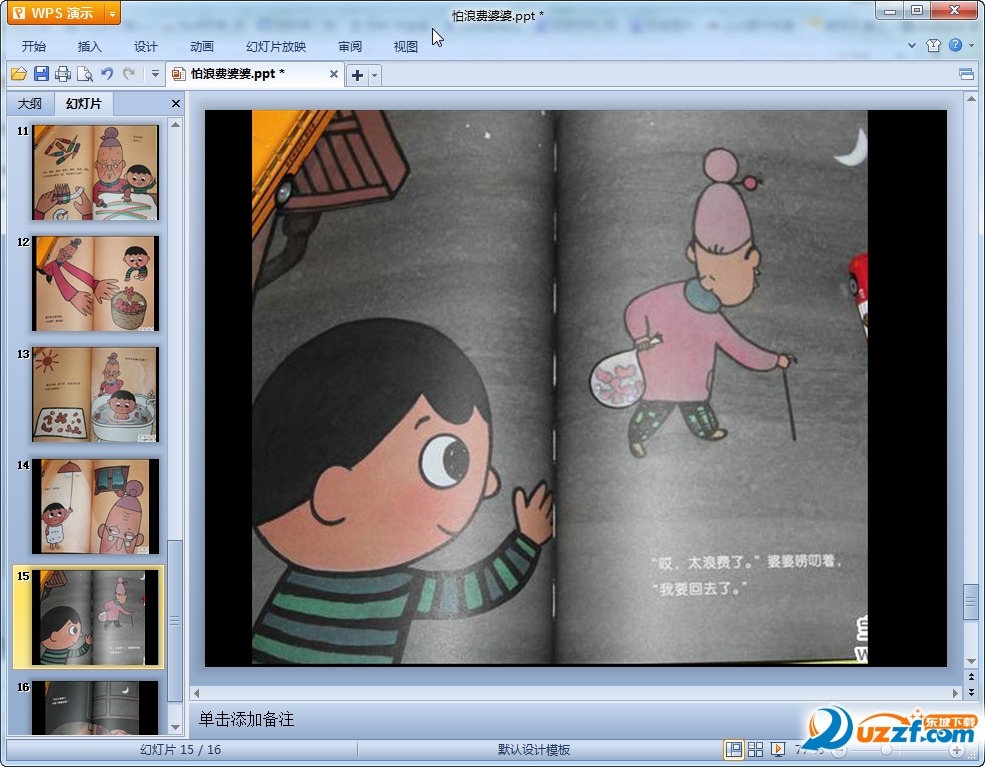Open the 幻灯片放映 menu tab
Image resolution: width=985 pixels, height=767 pixels.
click(x=276, y=46)
